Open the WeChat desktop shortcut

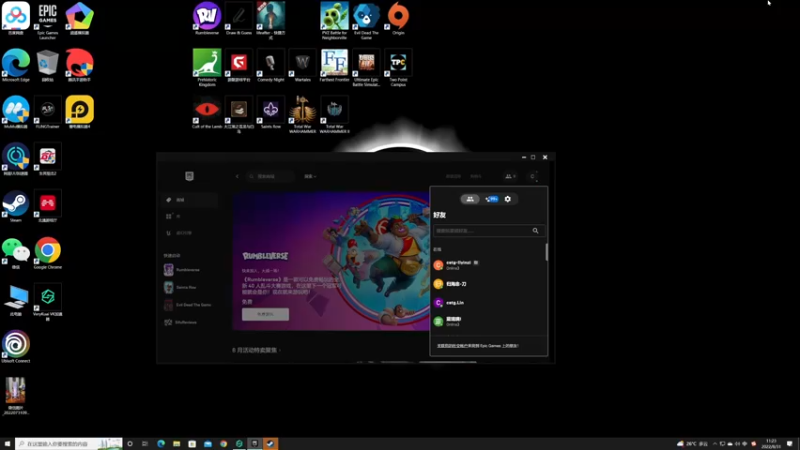[16, 253]
